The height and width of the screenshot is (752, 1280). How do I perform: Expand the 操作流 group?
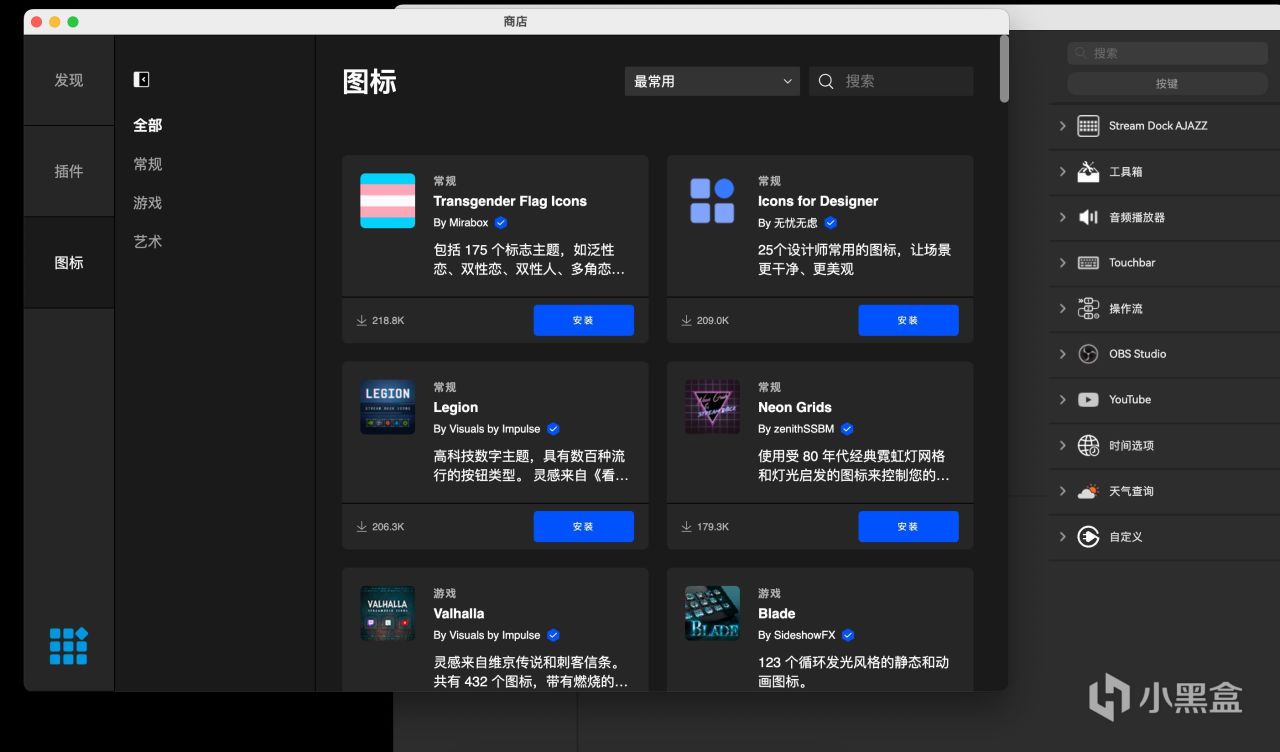click(x=1062, y=309)
